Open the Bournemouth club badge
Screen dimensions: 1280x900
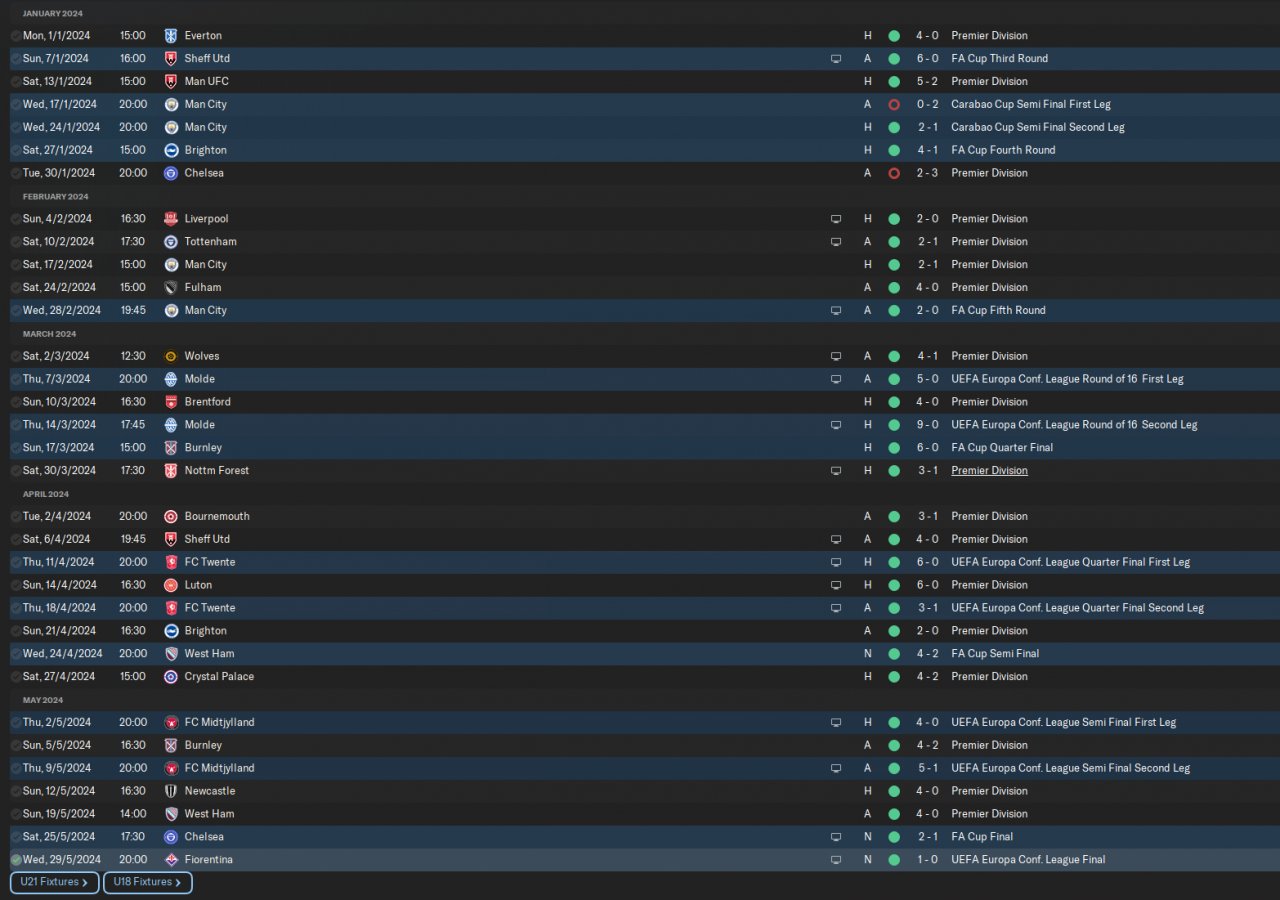tap(171, 516)
